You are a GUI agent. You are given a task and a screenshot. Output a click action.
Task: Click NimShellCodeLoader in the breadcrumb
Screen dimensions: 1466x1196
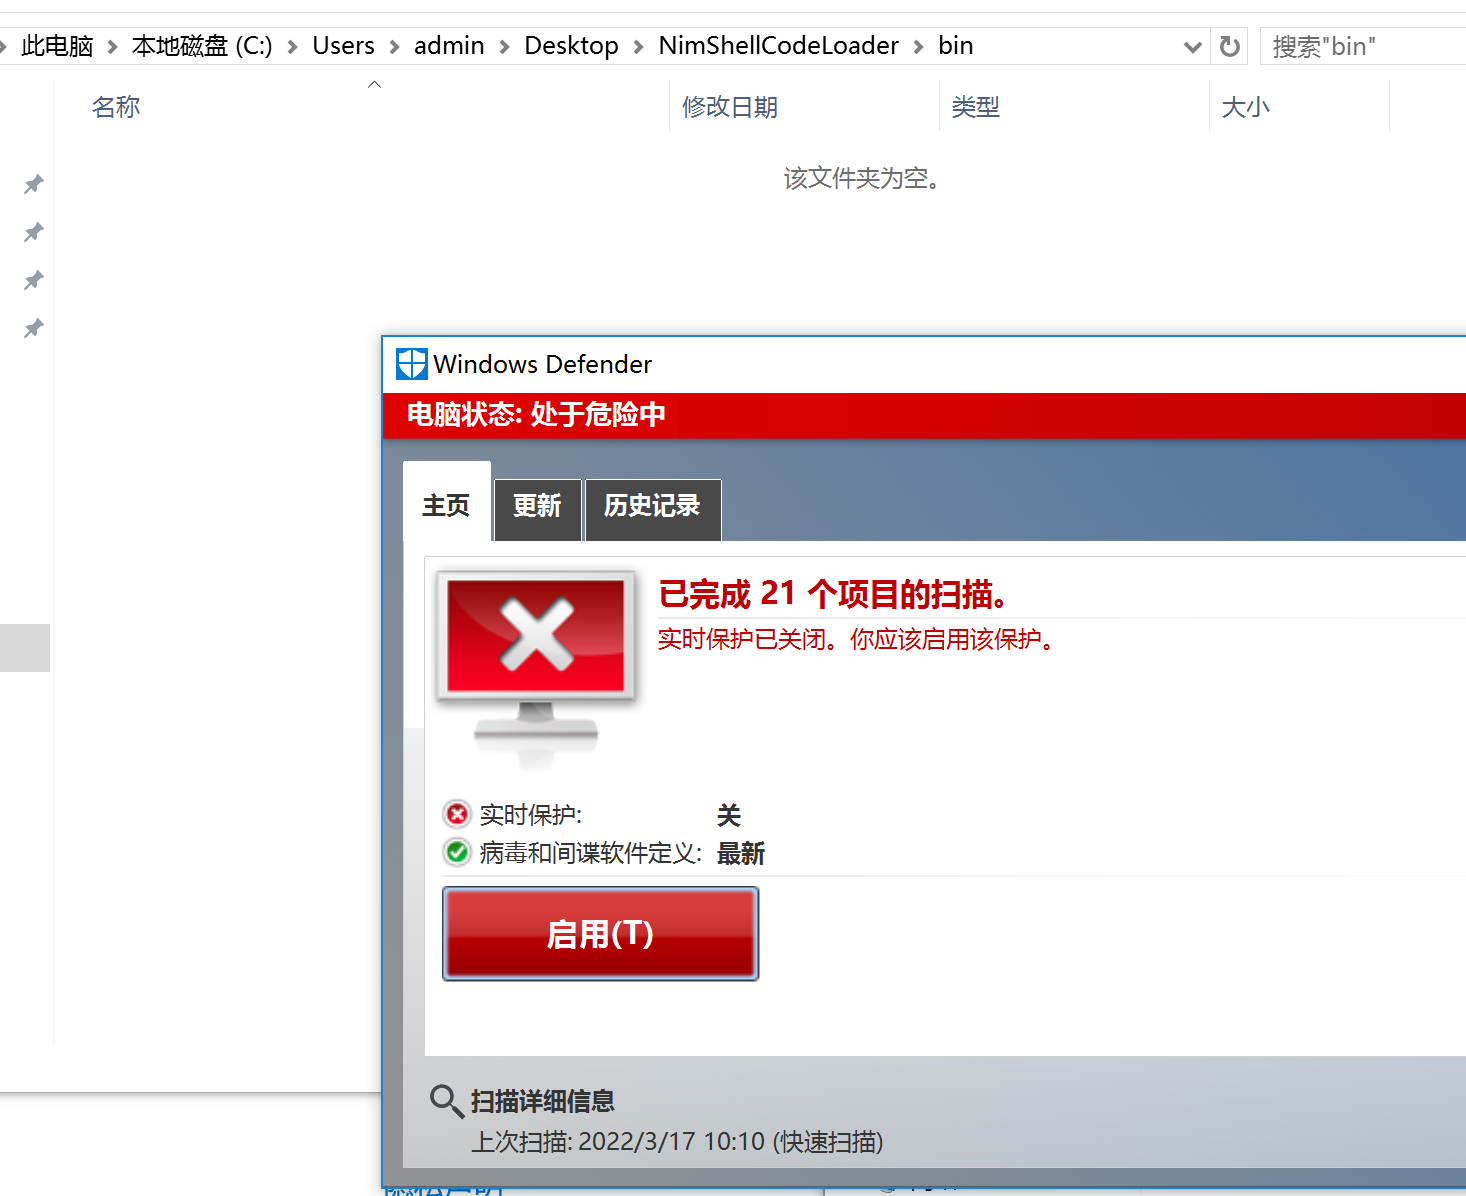click(778, 46)
